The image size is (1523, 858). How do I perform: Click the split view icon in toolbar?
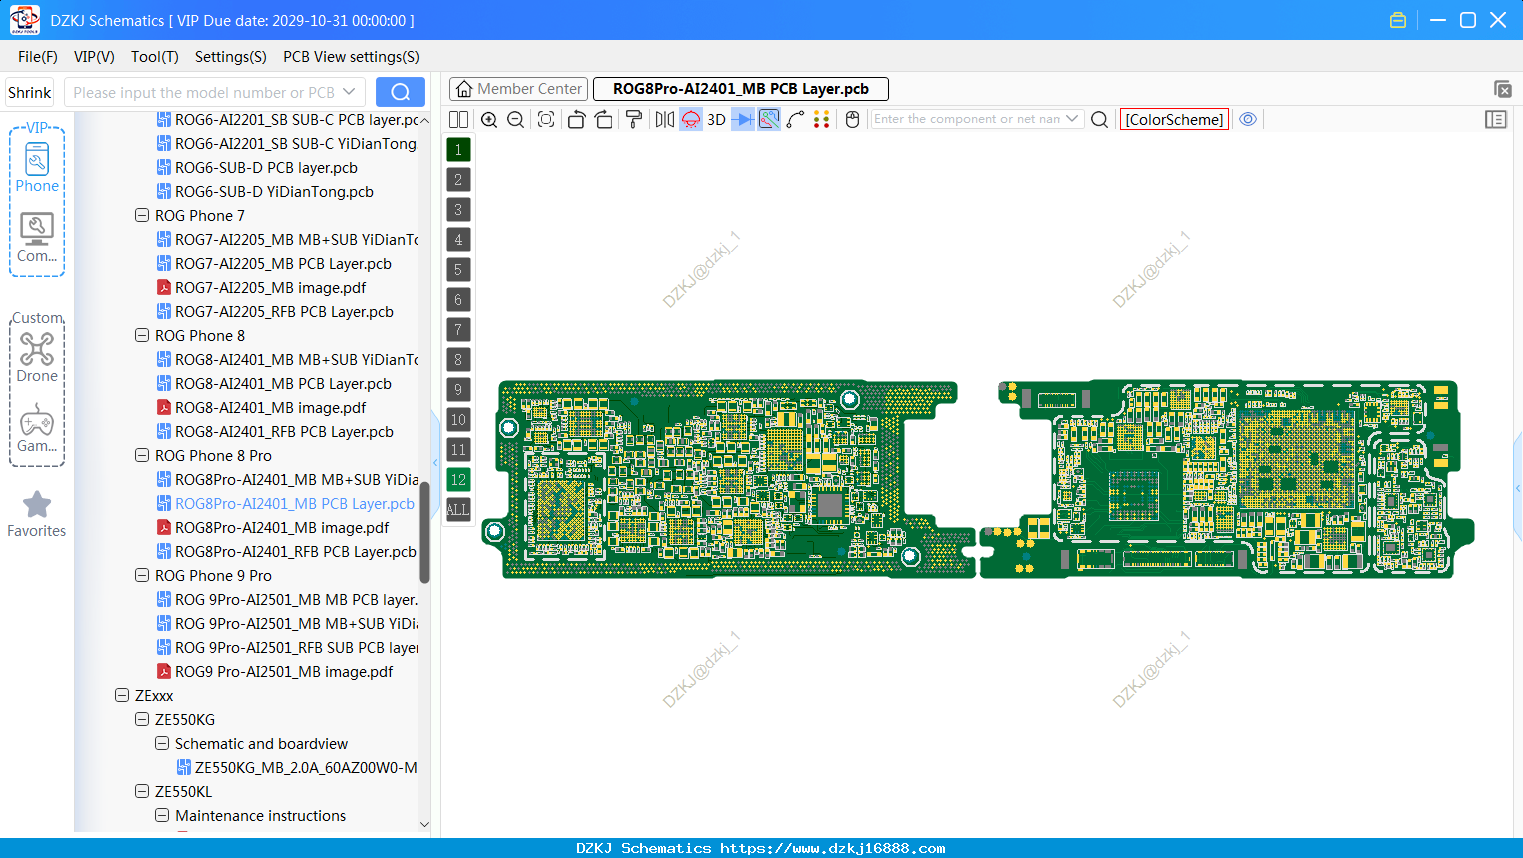click(x=458, y=119)
